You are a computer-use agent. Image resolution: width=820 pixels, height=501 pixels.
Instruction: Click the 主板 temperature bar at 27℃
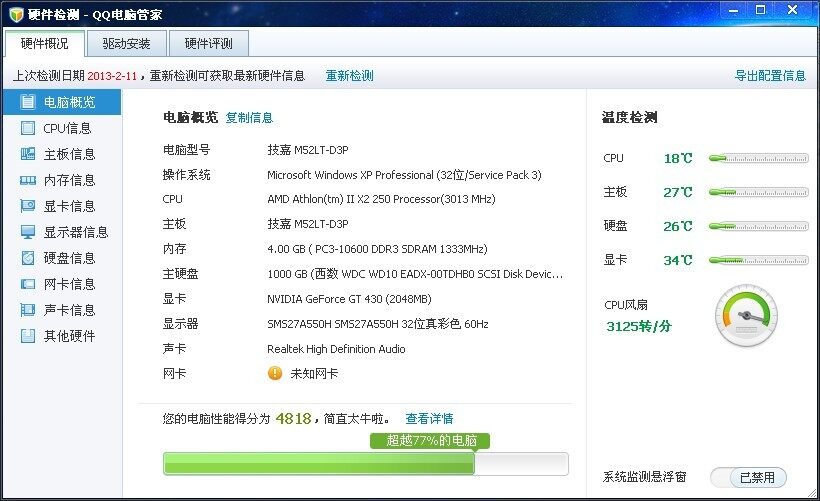(758, 192)
